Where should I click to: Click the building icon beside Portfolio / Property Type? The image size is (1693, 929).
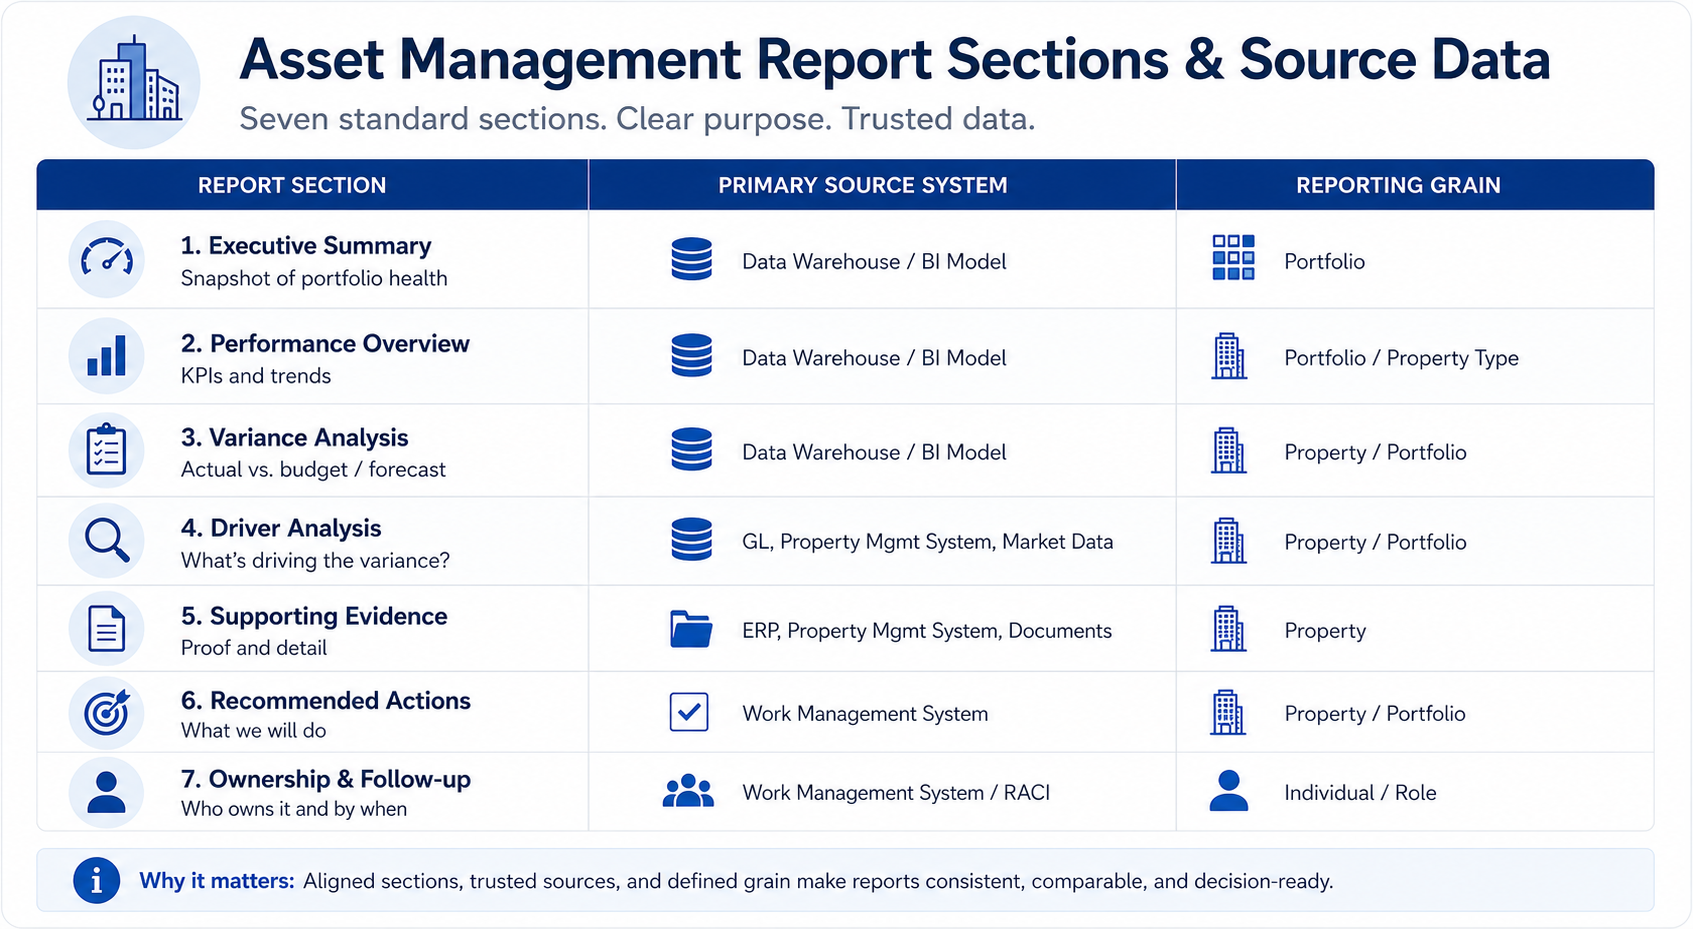click(x=1229, y=356)
